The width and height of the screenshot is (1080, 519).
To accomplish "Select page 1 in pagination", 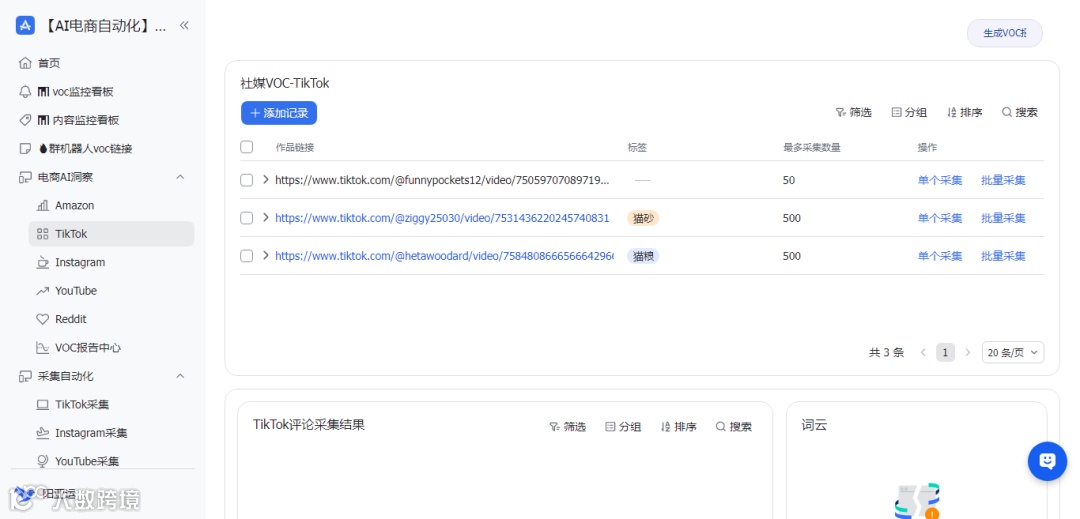I will pos(945,352).
